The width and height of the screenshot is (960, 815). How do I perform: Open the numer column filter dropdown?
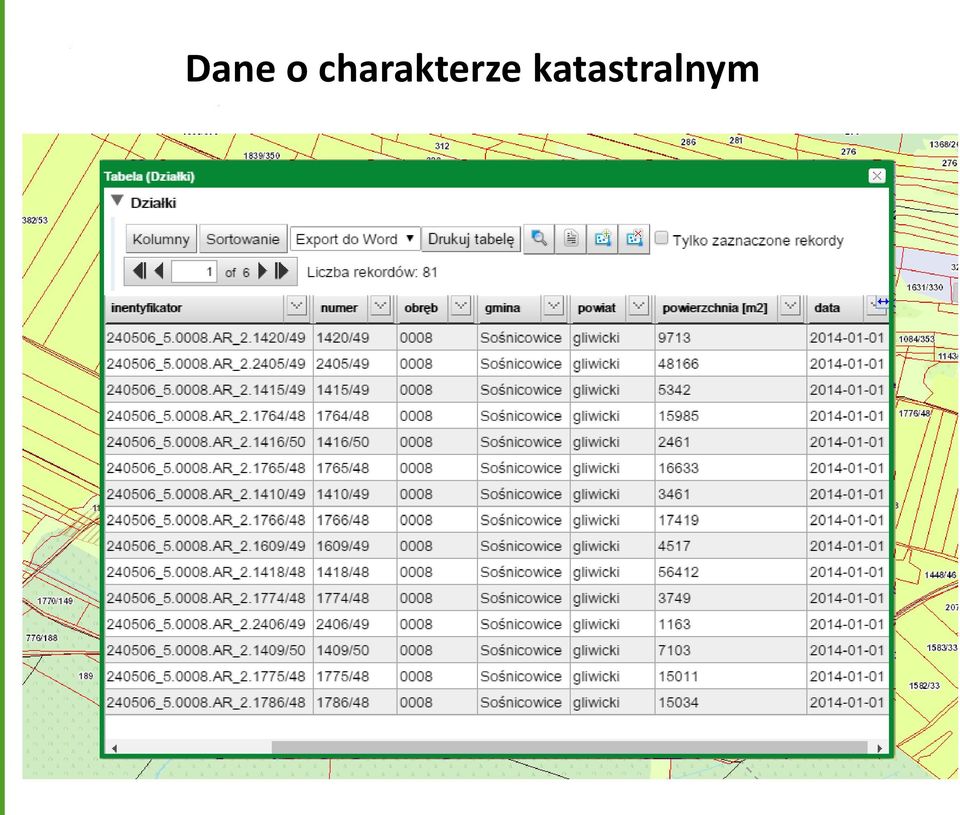[x=380, y=306]
